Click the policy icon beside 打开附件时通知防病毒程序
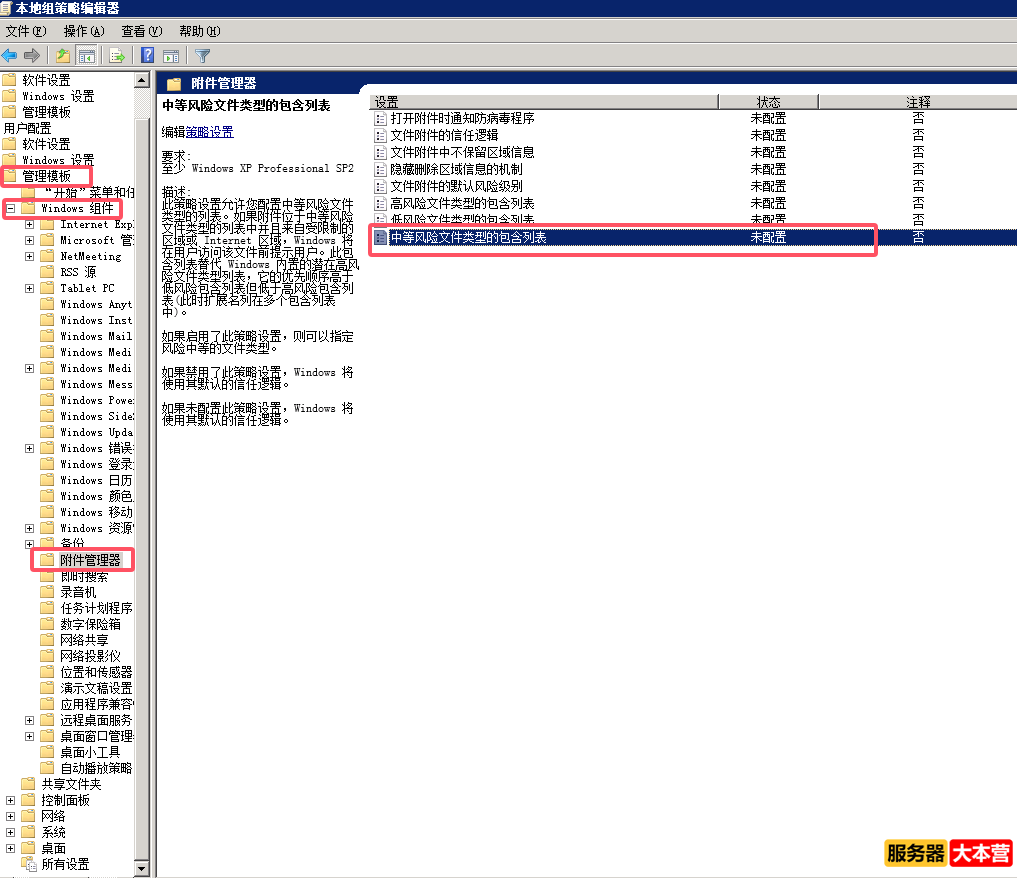1018x878 pixels. 380,119
